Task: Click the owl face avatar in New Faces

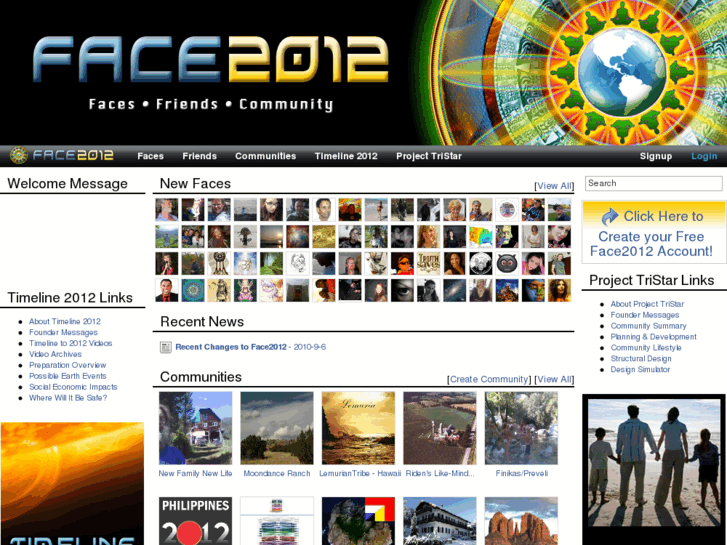Action: [507, 263]
